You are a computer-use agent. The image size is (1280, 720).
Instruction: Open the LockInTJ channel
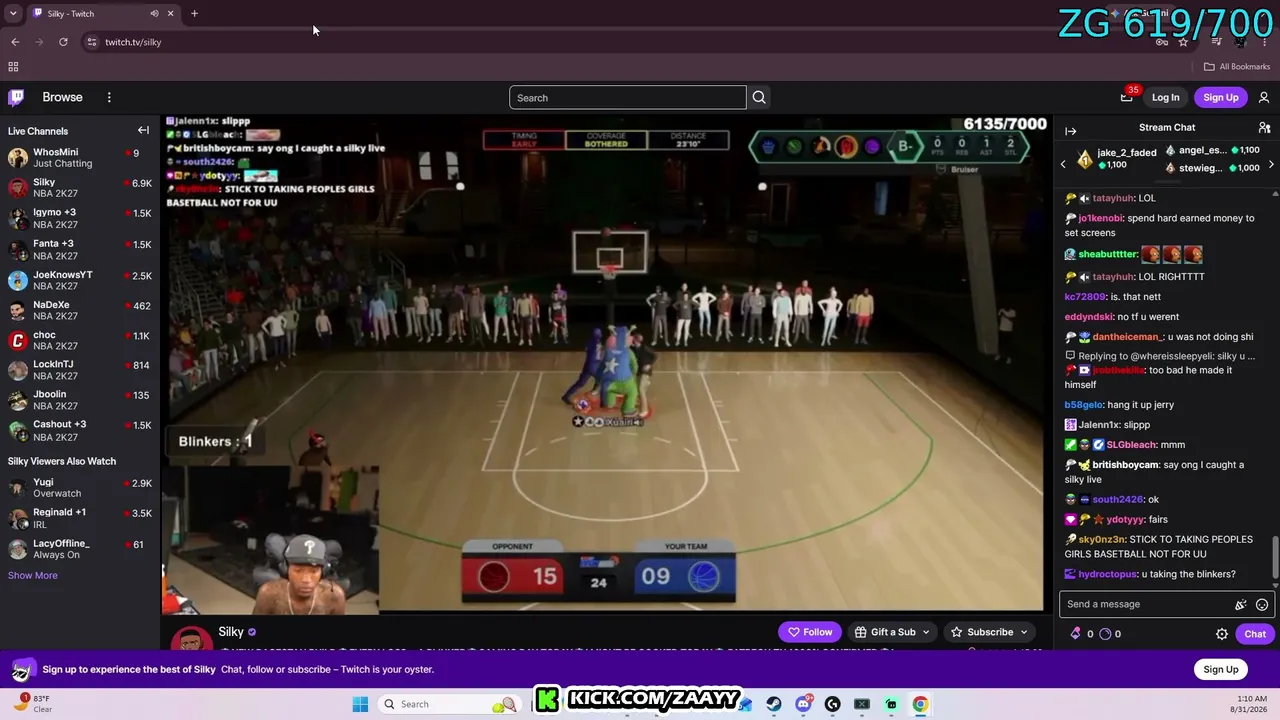[80, 370]
